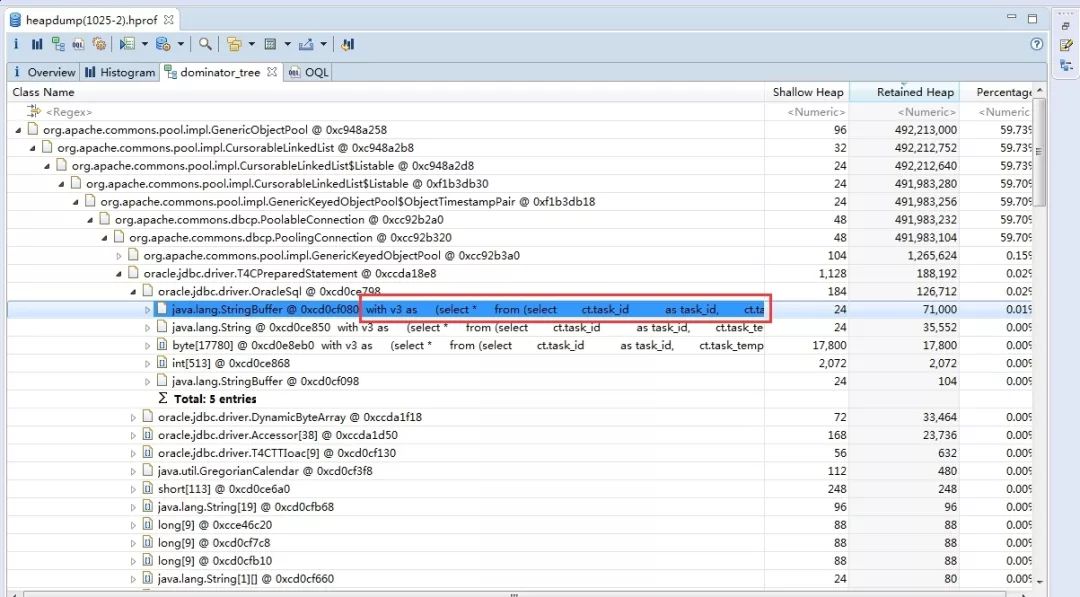The image size is (1080, 597).
Task: Open dominator tree from toolbar icon
Action: (58, 44)
